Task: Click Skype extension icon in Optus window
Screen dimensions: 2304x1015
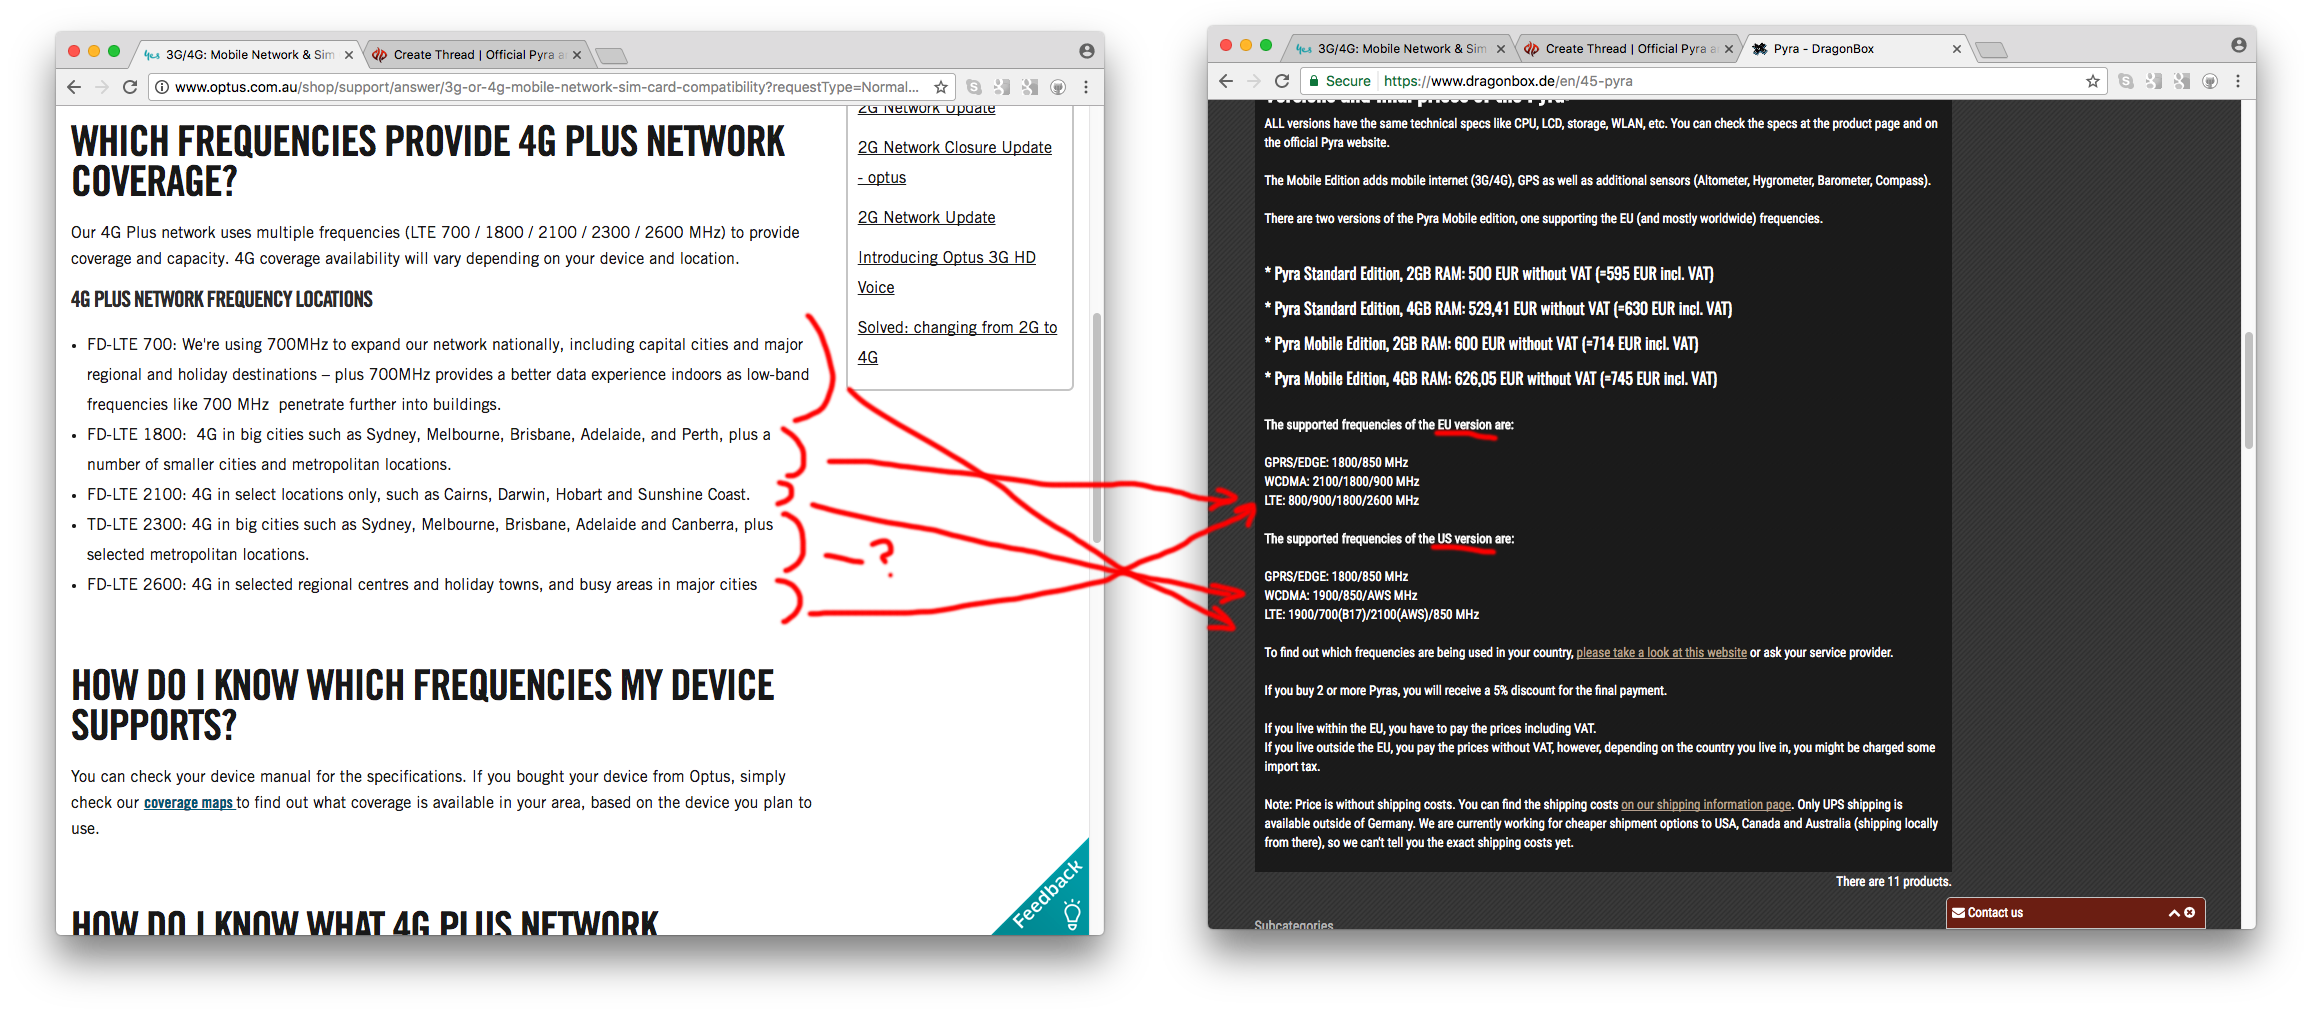Action: pos(973,87)
